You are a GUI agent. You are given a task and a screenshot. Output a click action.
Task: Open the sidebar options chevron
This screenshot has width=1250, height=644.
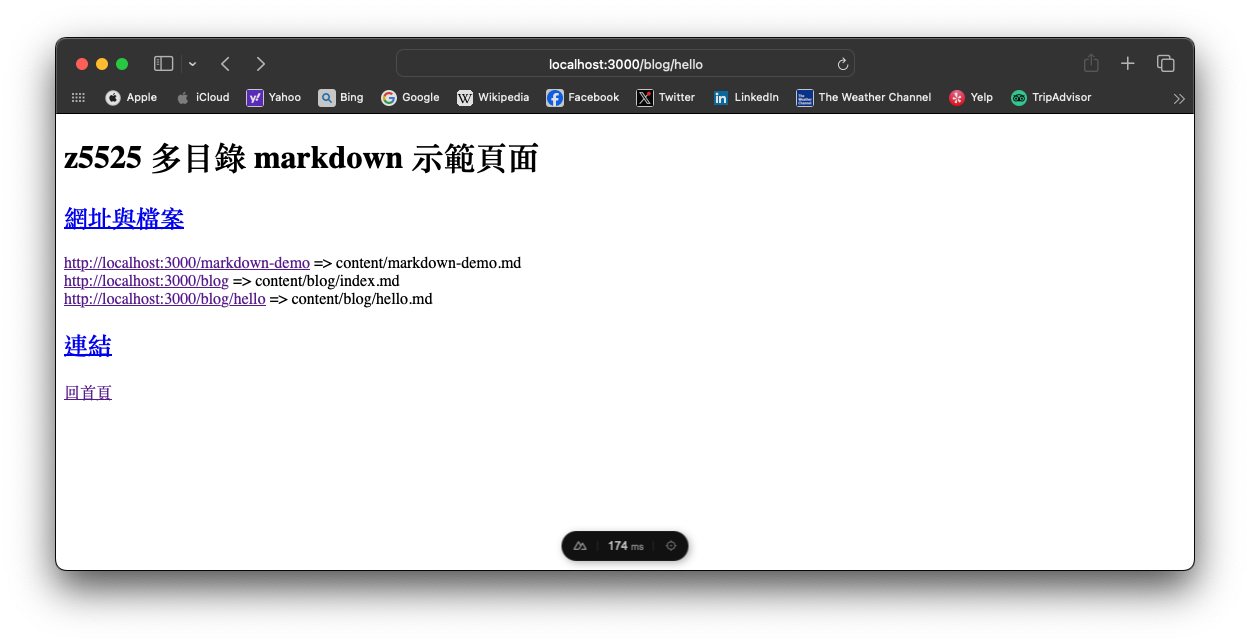click(x=190, y=62)
